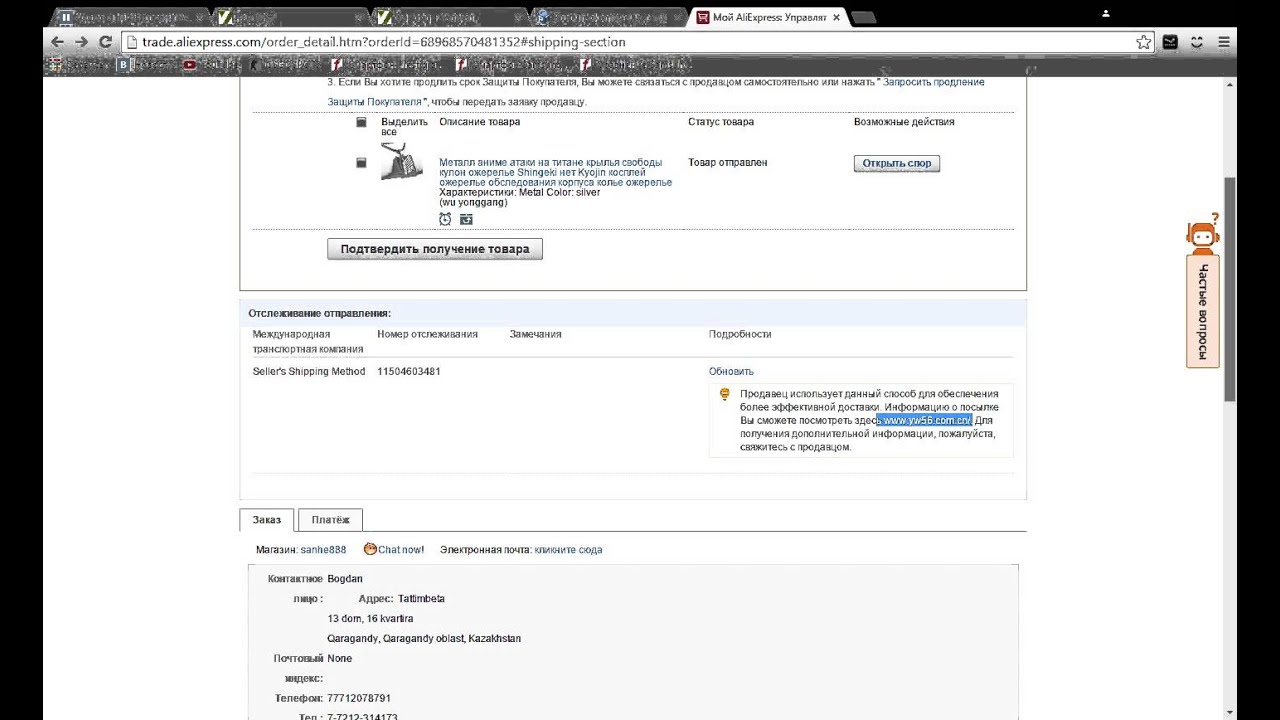Click the address line 13 dom, 16 kvartira
This screenshot has width=1280, height=720.
[x=370, y=619]
